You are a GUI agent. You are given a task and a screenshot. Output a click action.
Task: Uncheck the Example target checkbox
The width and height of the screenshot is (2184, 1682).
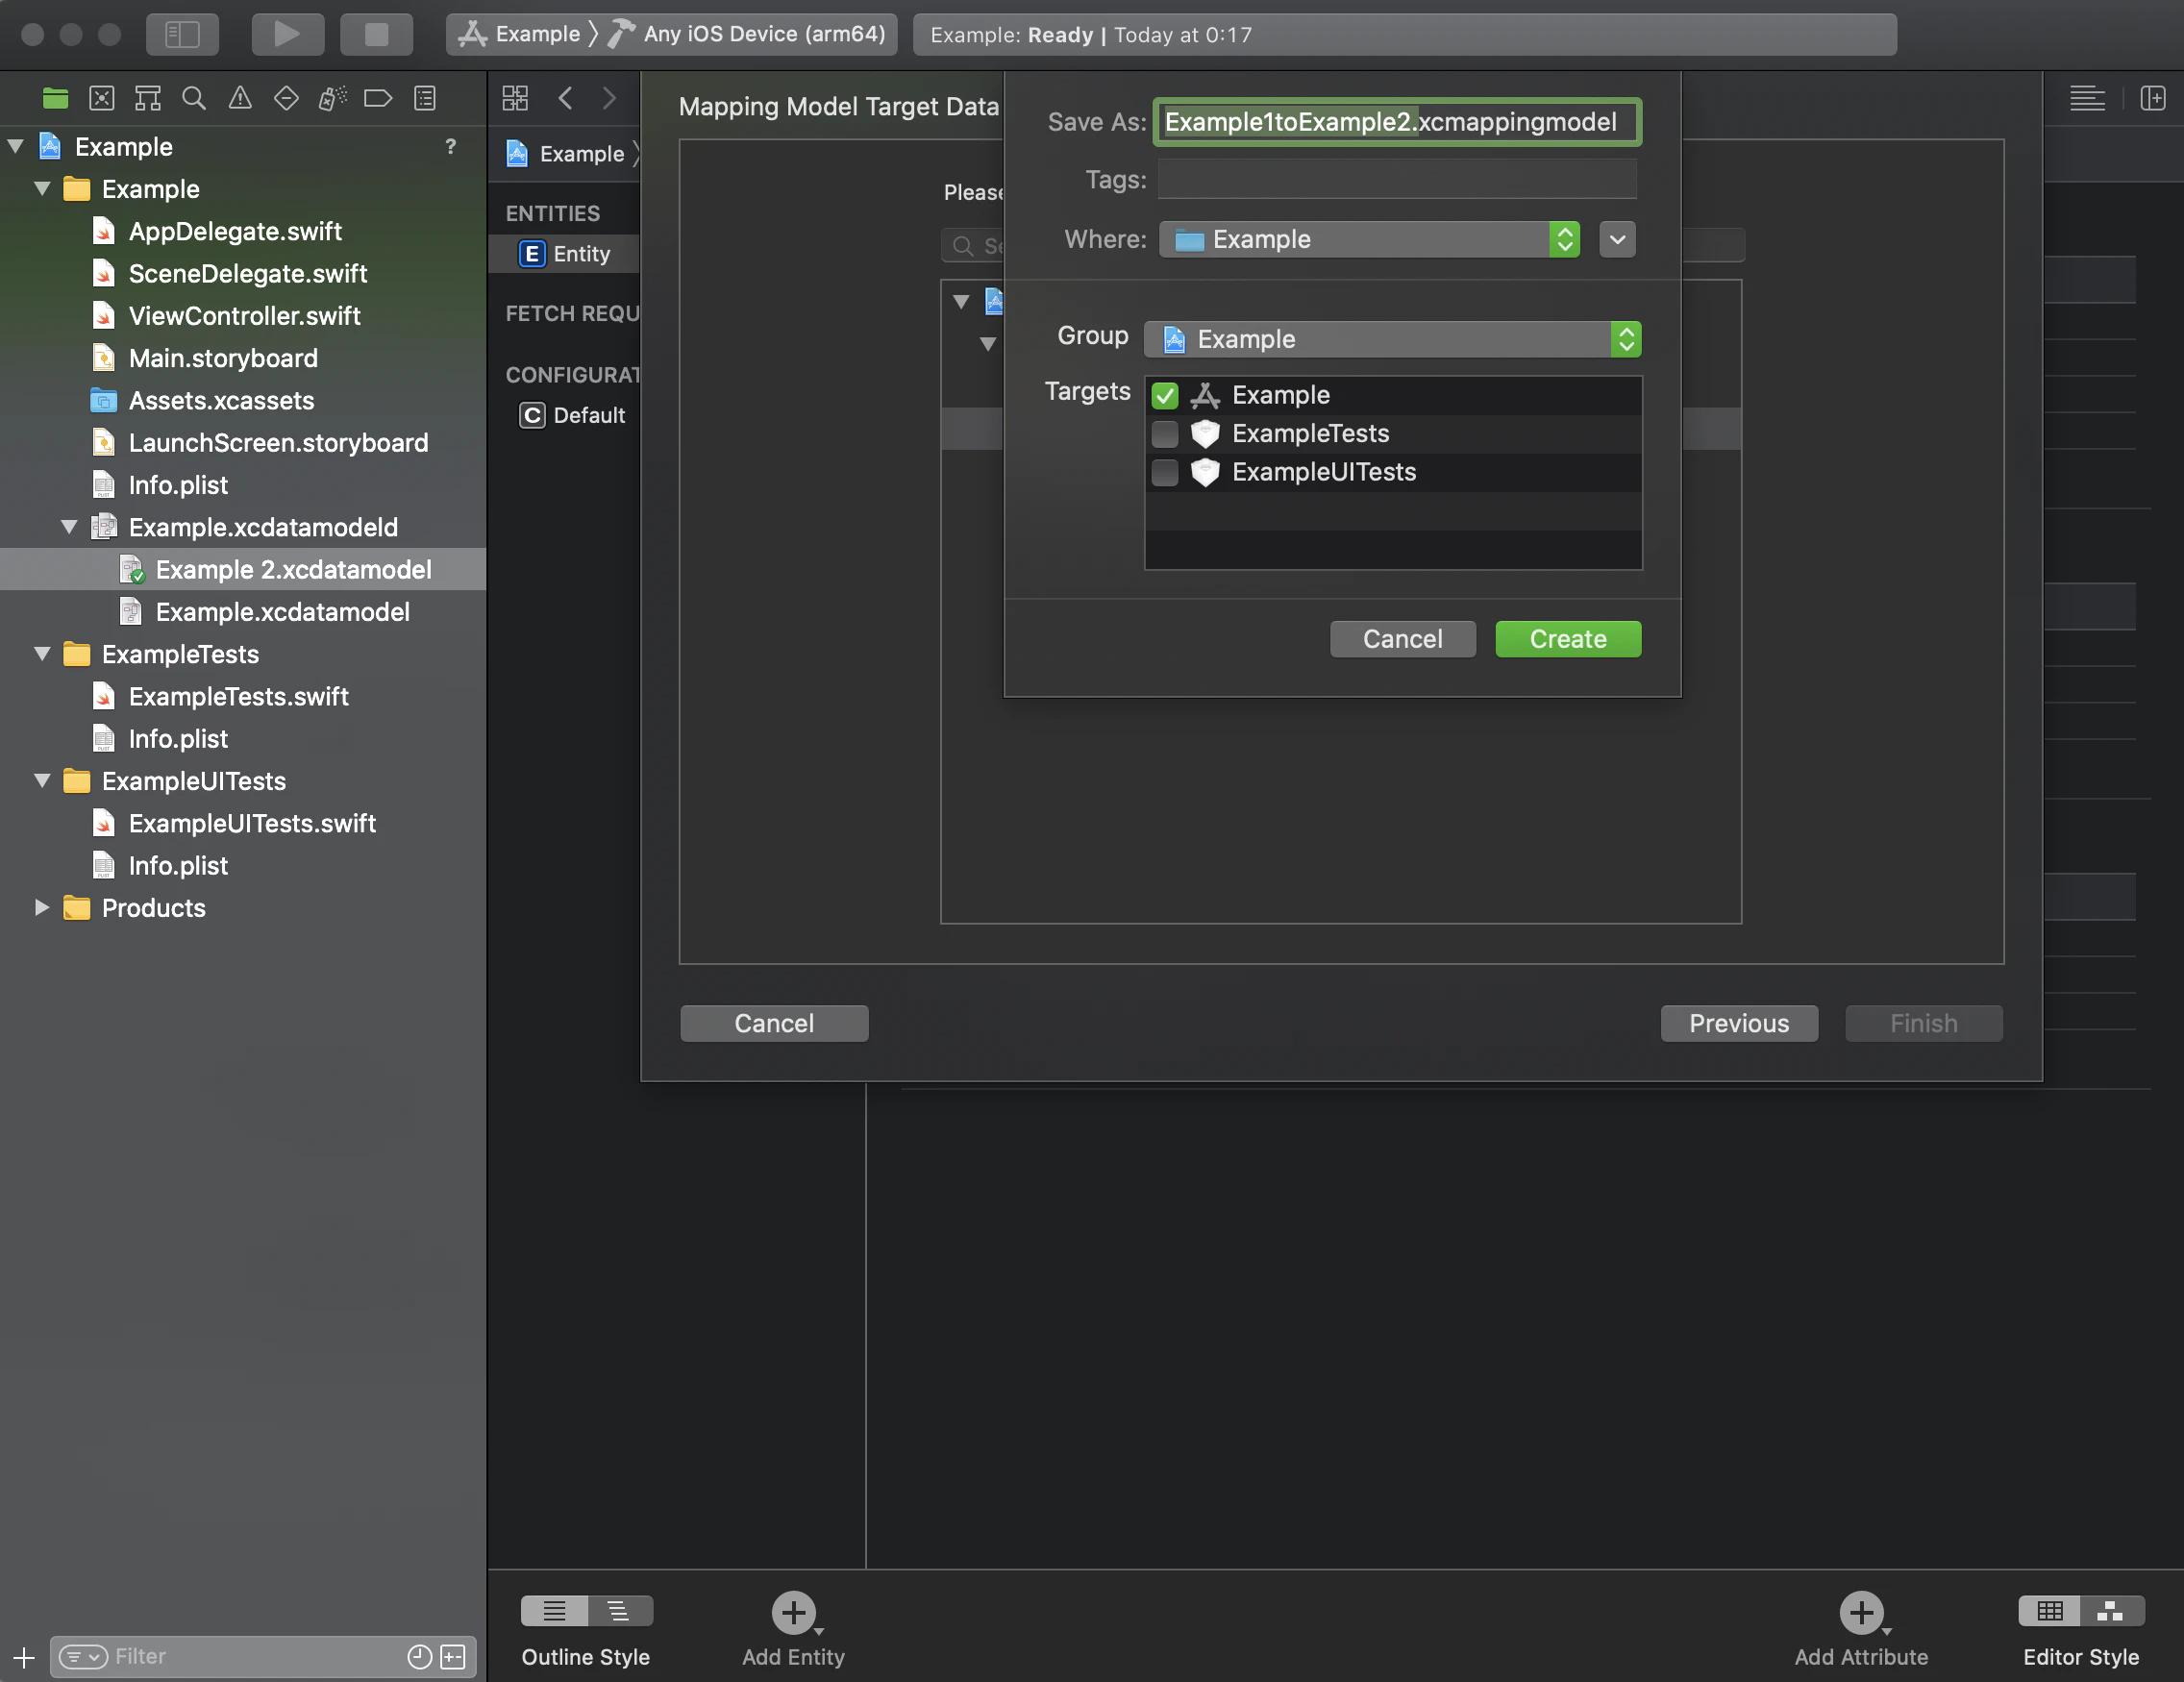coord(1165,396)
